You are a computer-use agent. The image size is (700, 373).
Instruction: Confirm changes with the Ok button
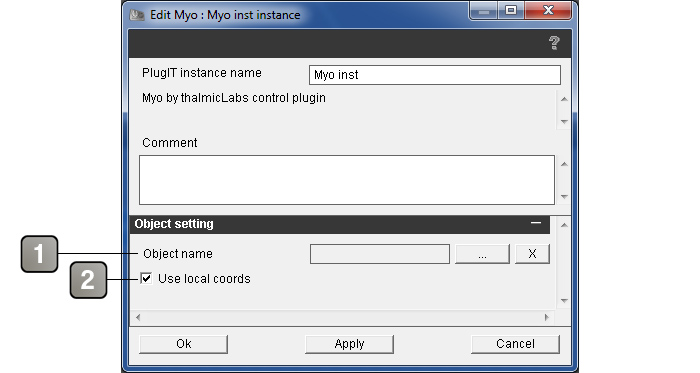(x=183, y=344)
